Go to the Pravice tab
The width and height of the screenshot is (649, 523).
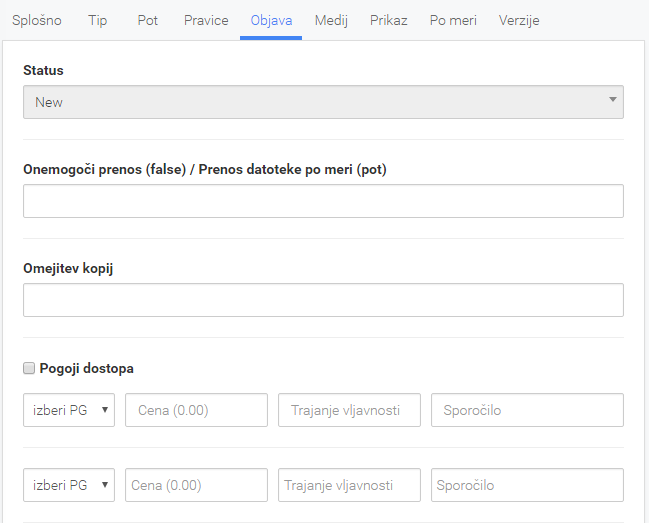[x=206, y=20]
